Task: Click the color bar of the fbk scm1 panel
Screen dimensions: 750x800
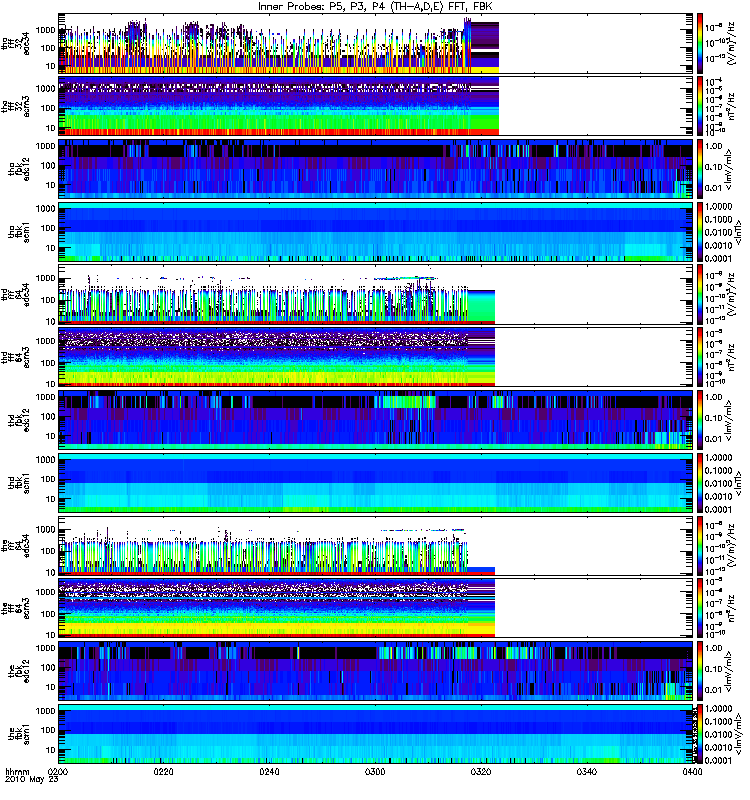Action: (x=700, y=734)
